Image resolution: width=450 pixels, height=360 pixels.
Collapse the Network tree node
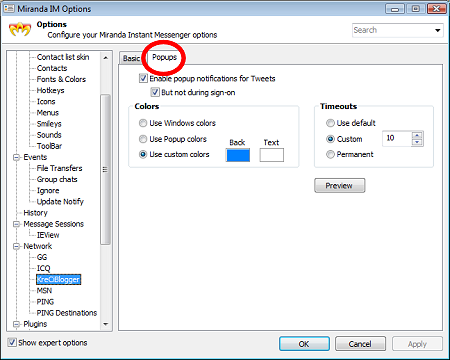[16, 246]
